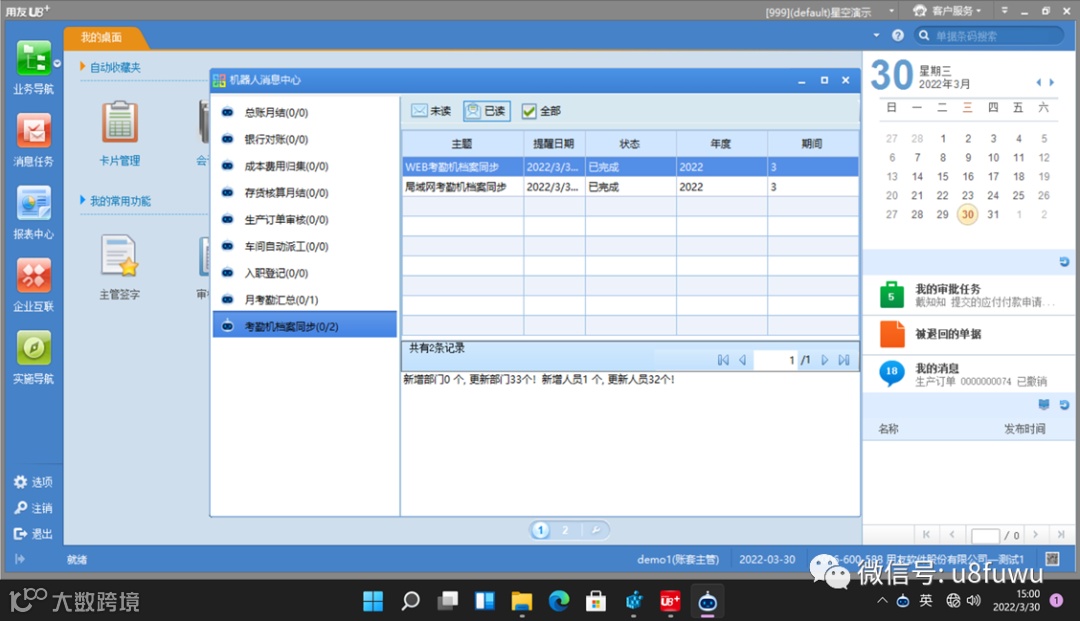Collapse 自动收藏夹 section
This screenshot has width=1080, height=621.
tap(83, 67)
